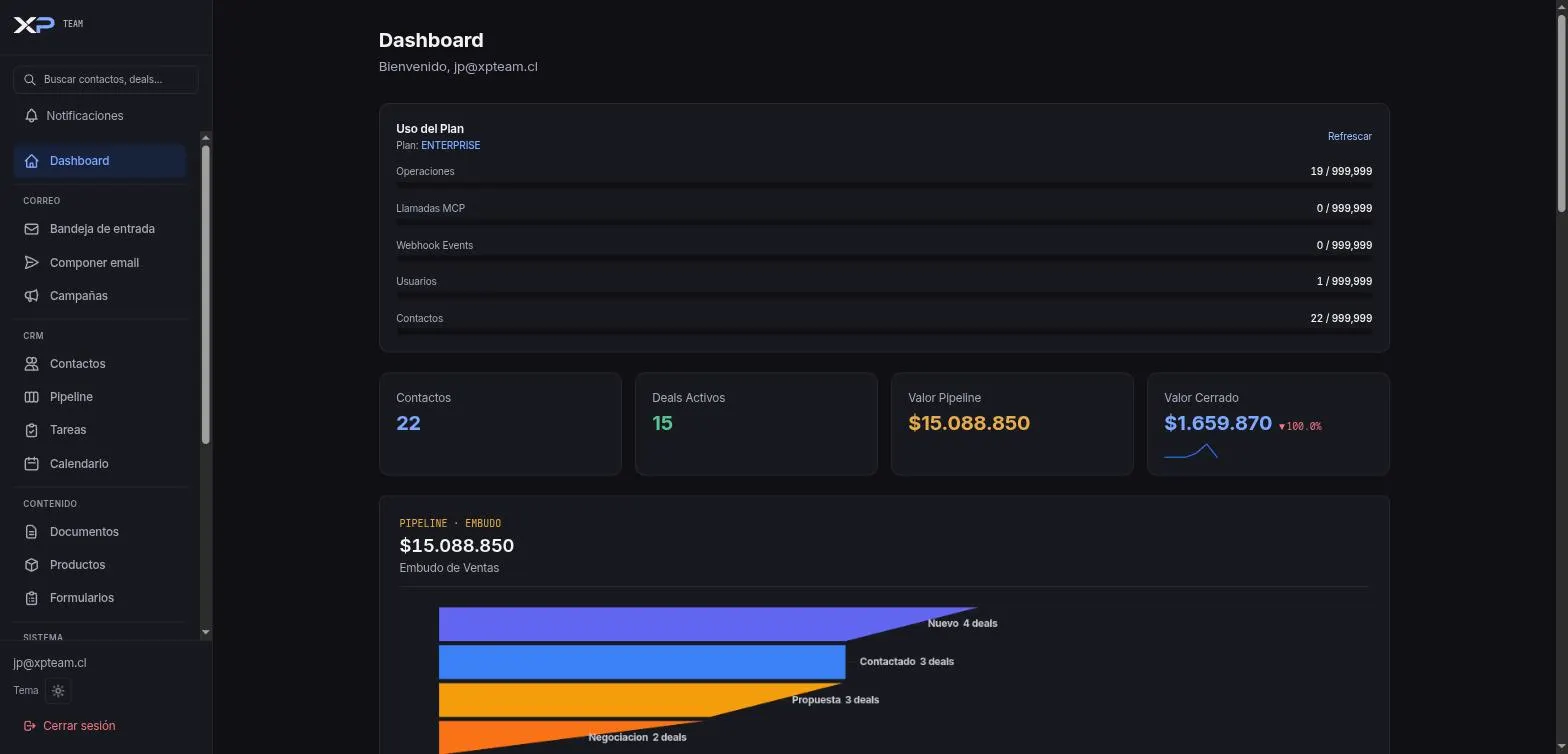Click the 'Negociacion 2 deals' label
Viewport: 1568px width, 754px height.
pos(637,737)
